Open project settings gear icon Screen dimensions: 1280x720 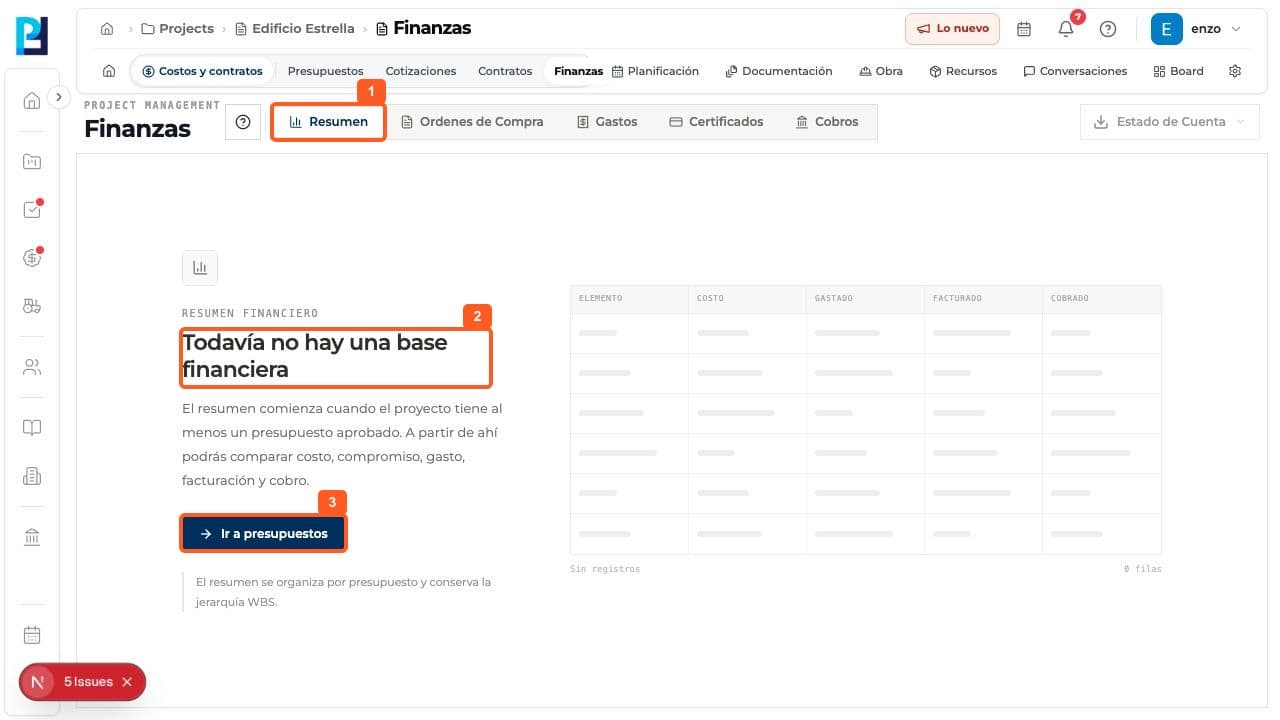coord(1235,71)
